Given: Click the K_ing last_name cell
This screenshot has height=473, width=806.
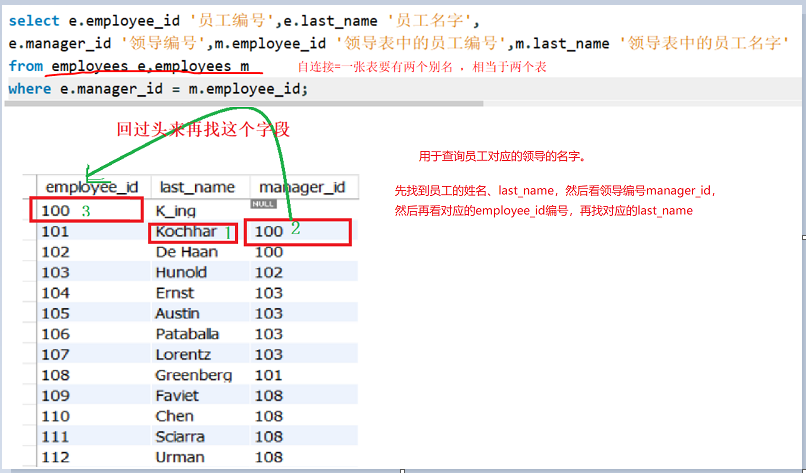Looking at the screenshot, I should [200, 210].
